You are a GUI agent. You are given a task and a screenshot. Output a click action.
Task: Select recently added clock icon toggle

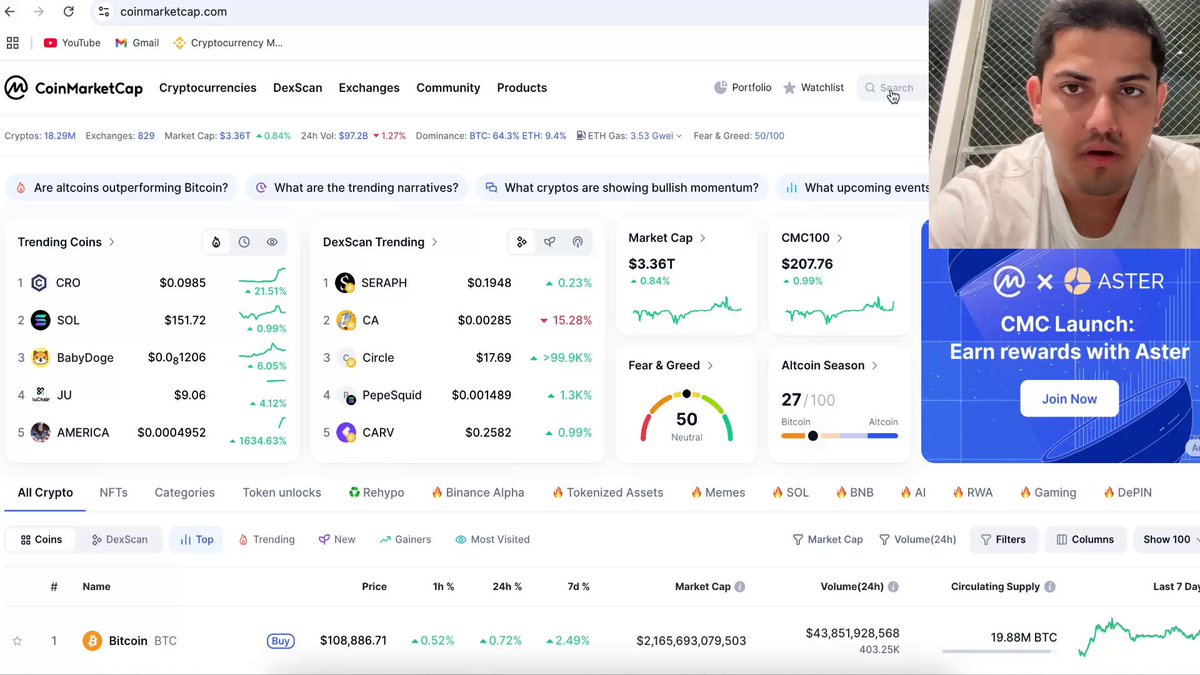click(244, 242)
